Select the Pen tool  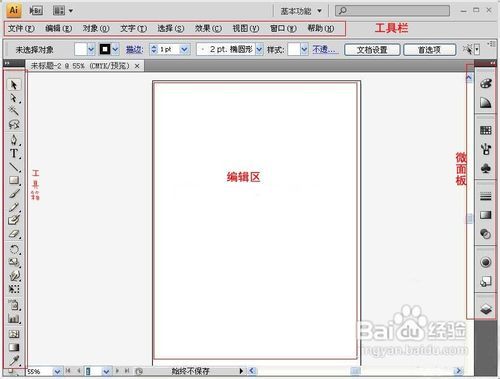(x=14, y=140)
